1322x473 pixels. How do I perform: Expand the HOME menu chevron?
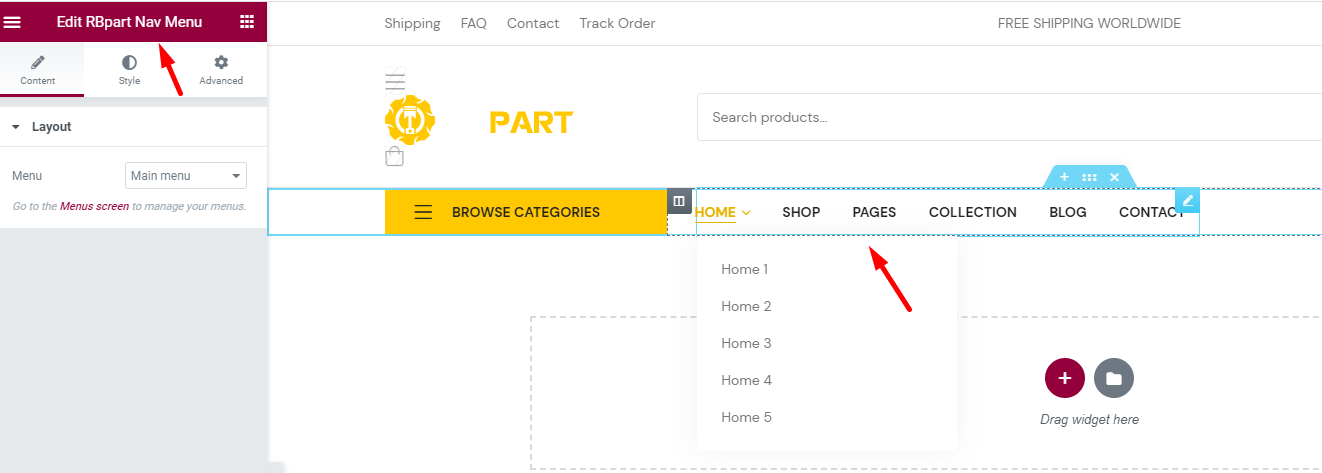pos(746,213)
